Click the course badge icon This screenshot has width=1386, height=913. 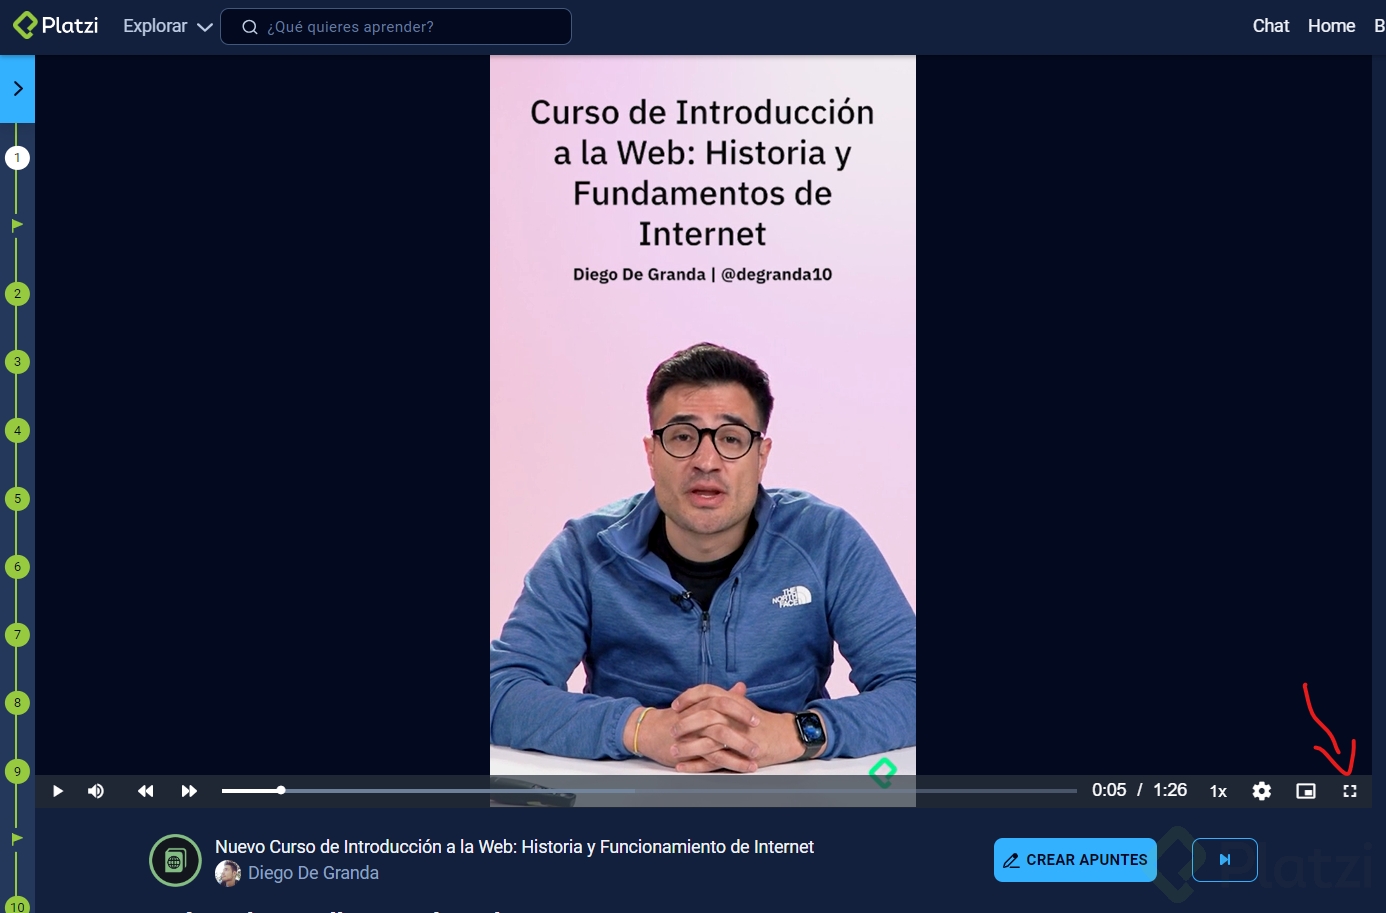click(175, 860)
